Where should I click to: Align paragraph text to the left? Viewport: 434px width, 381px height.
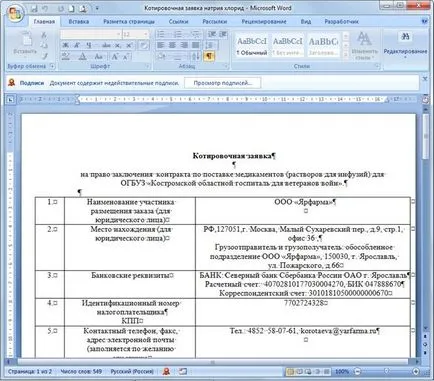(x=161, y=45)
